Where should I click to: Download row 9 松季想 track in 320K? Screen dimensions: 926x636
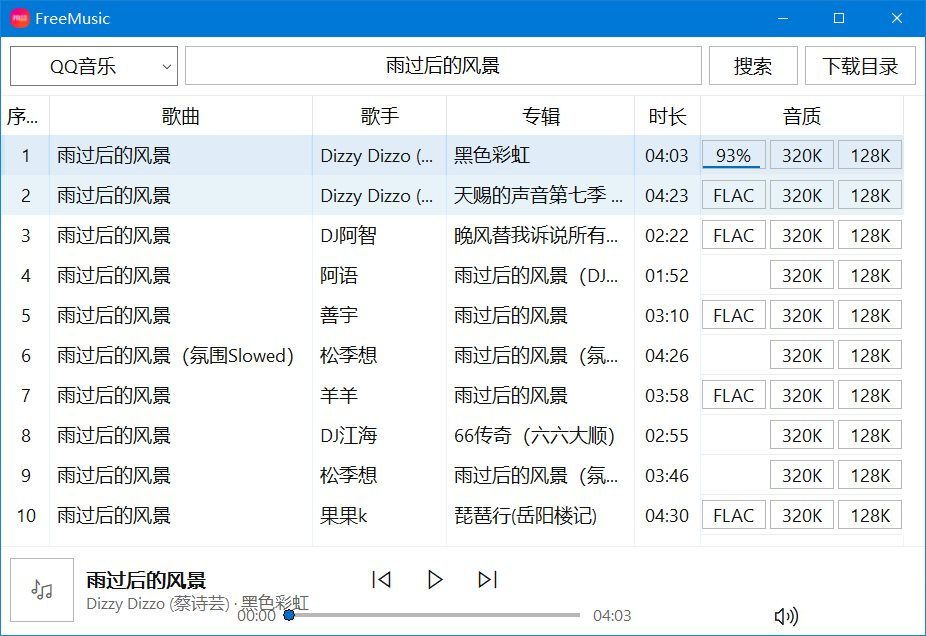(802, 475)
